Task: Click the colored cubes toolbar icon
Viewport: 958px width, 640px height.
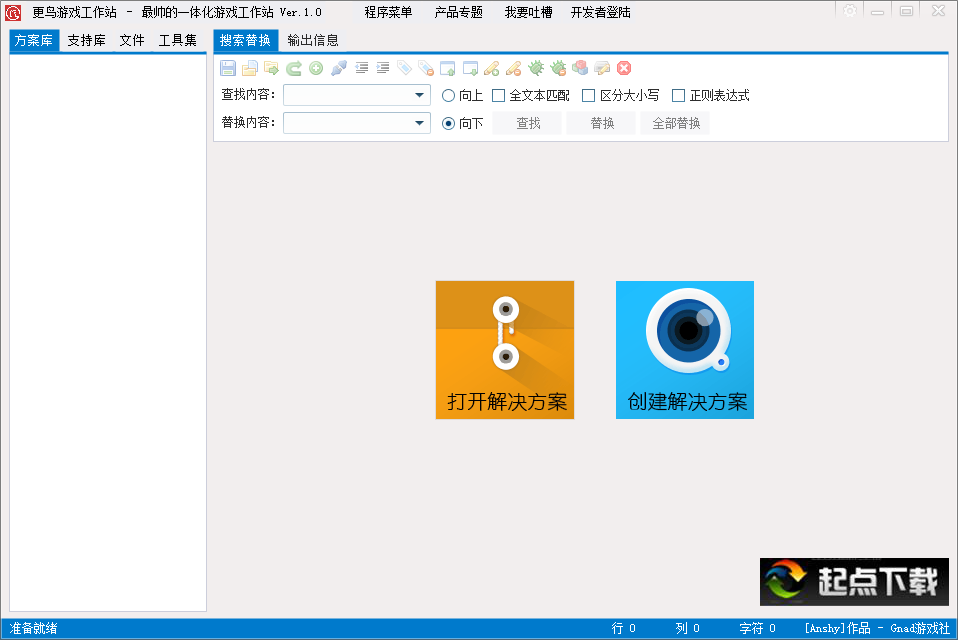Action: click(x=580, y=68)
